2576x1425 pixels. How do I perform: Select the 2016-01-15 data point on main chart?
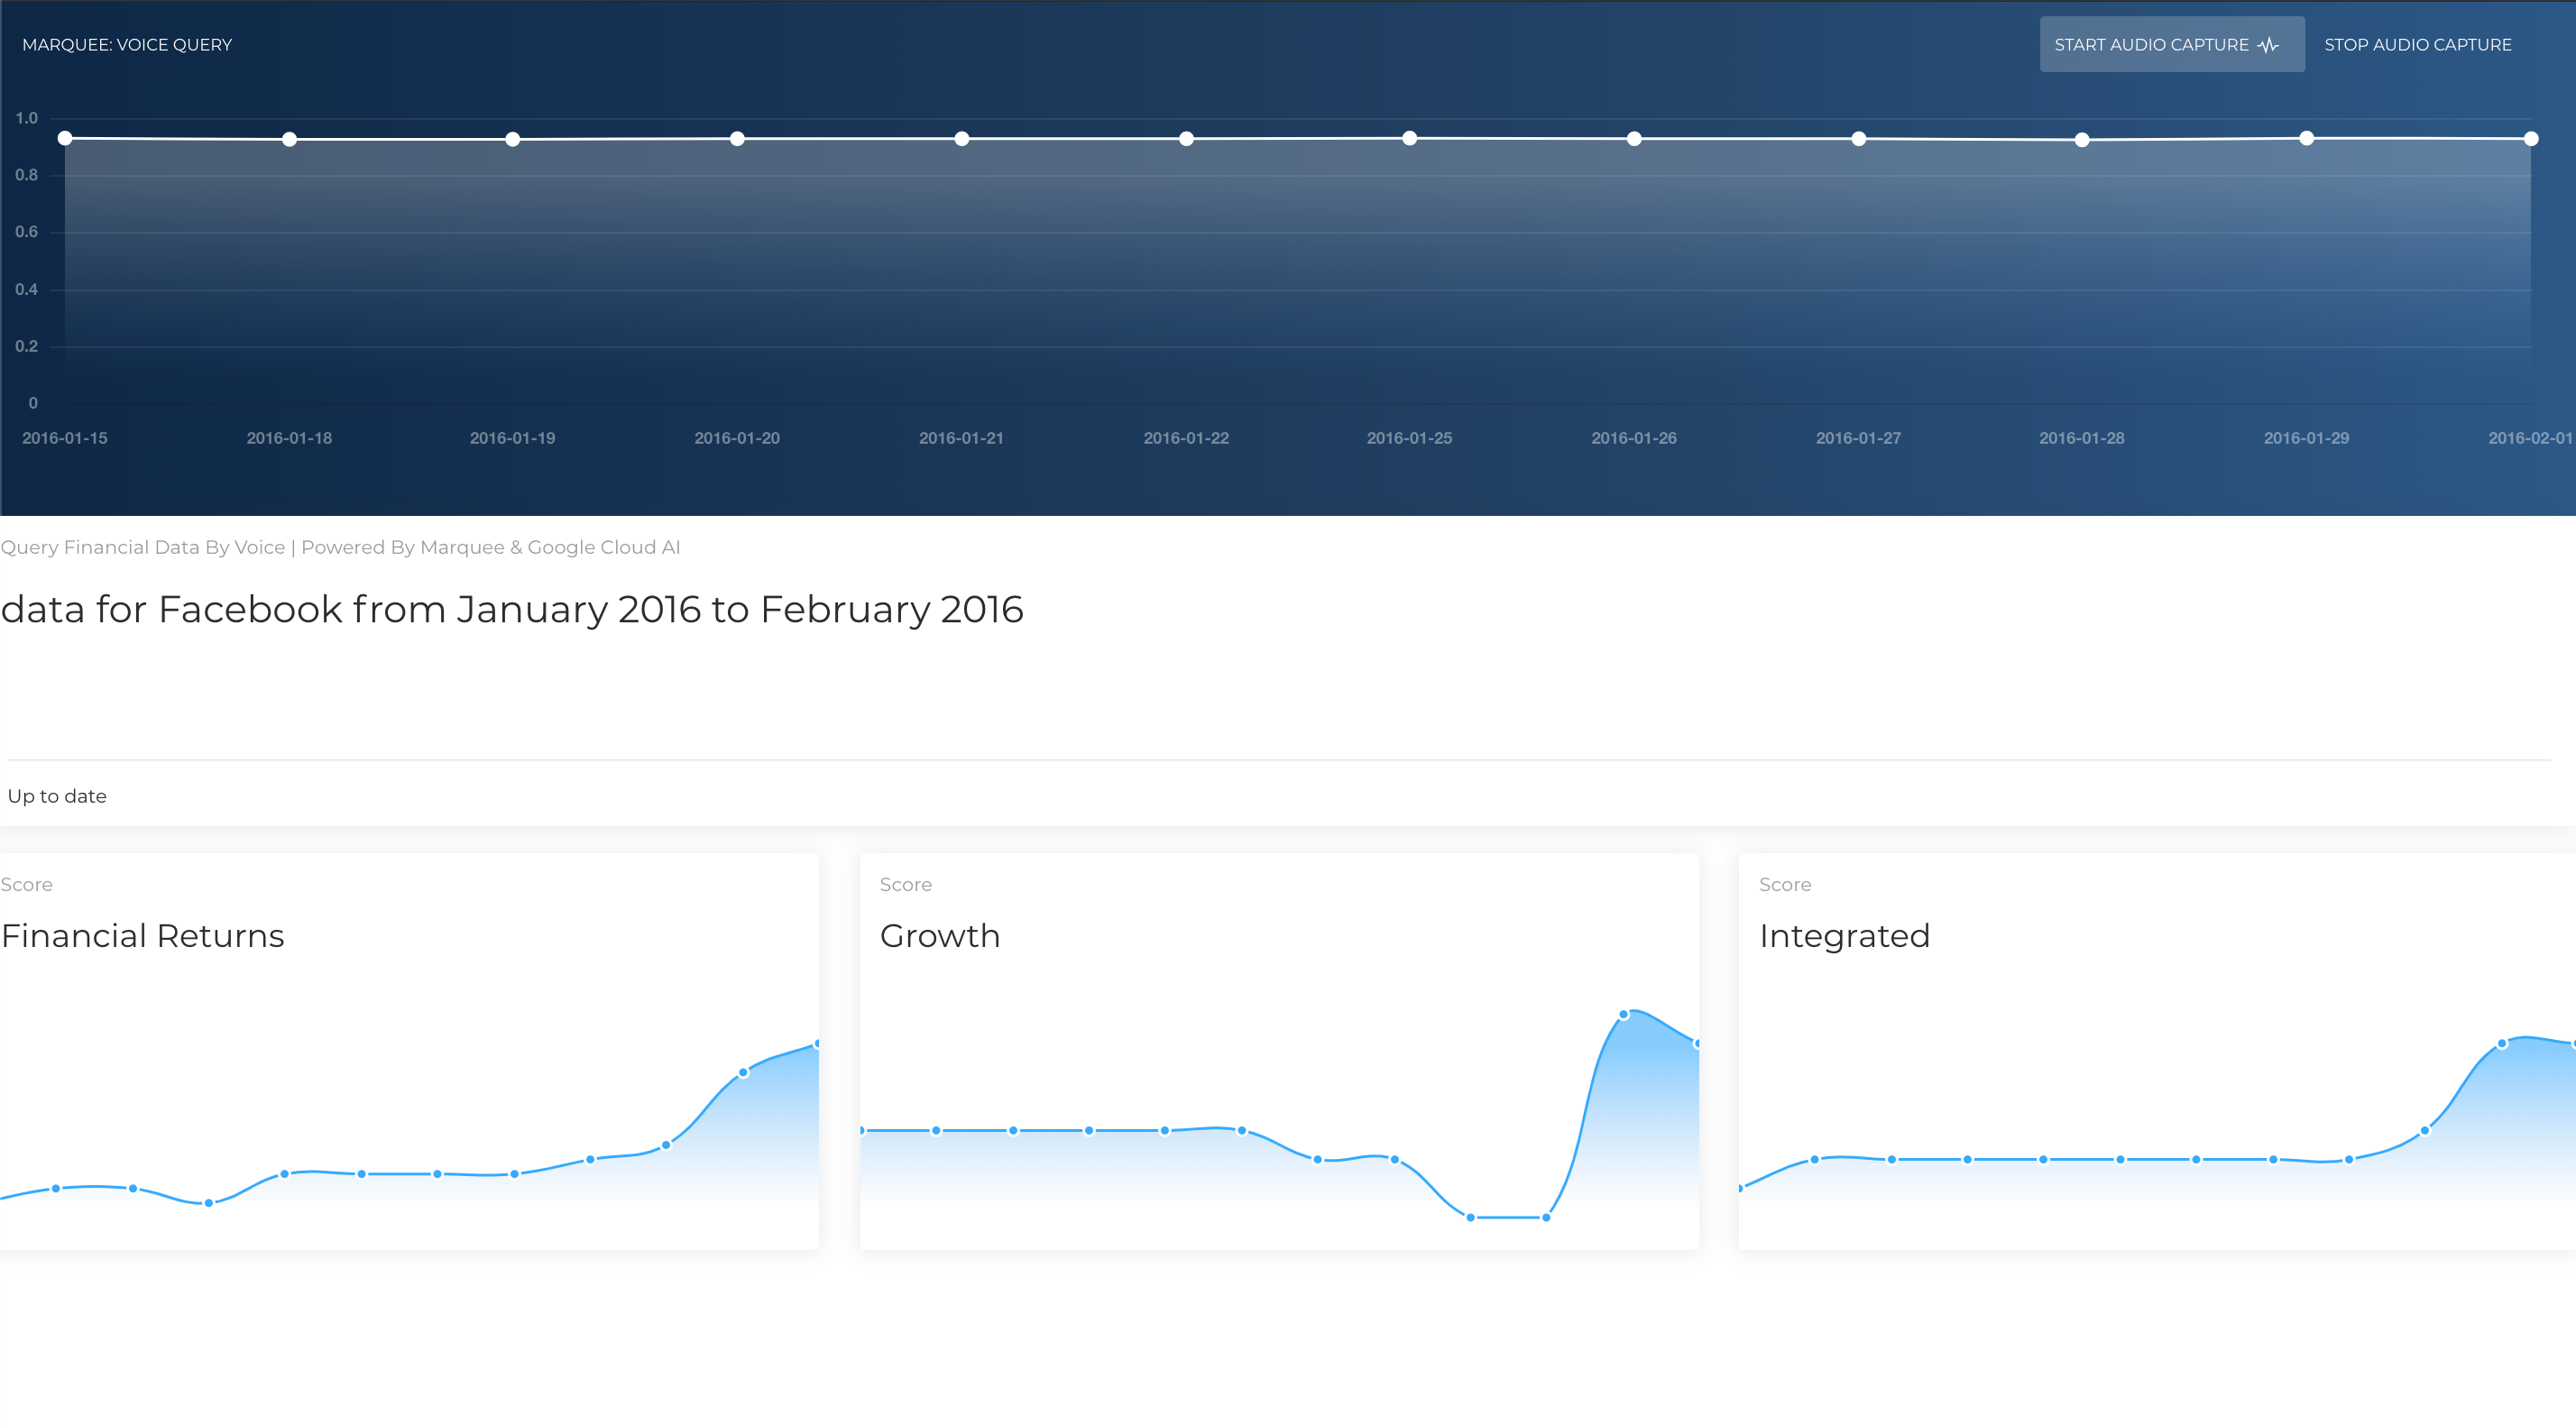tap(65, 138)
